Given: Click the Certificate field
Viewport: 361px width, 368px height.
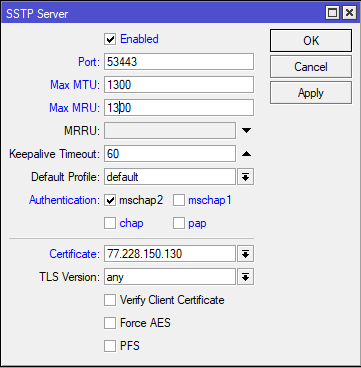Looking at the screenshot, I should pyautogui.click(x=170, y=254).
